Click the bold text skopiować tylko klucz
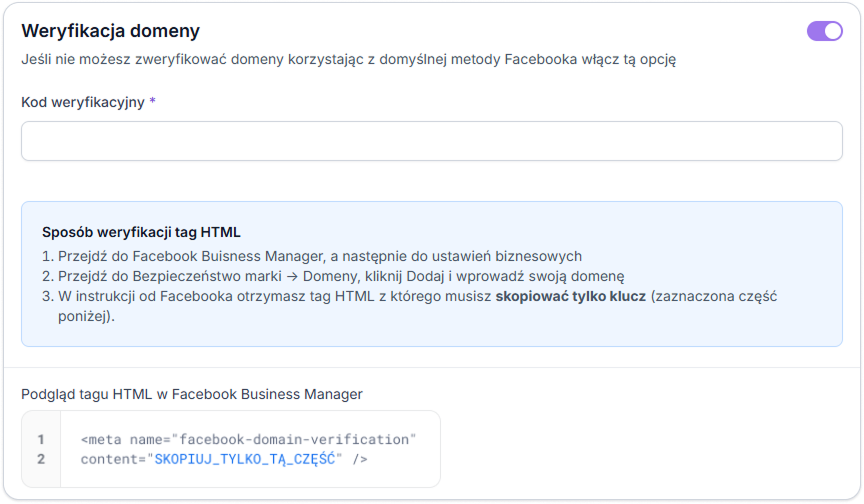 click(x=570, y=296)
